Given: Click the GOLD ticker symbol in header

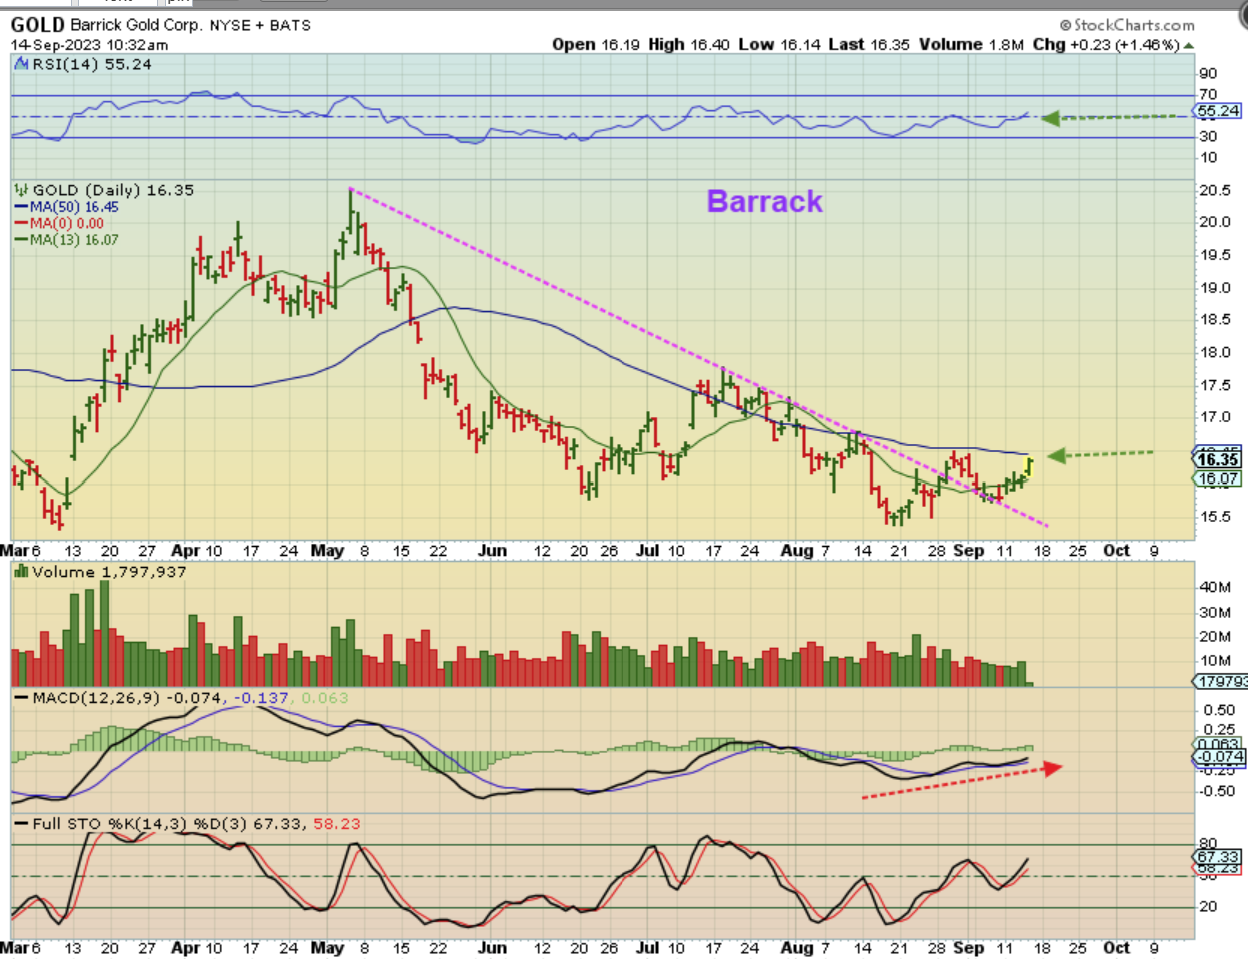Looking at the screenshot, I should (38, 25).
